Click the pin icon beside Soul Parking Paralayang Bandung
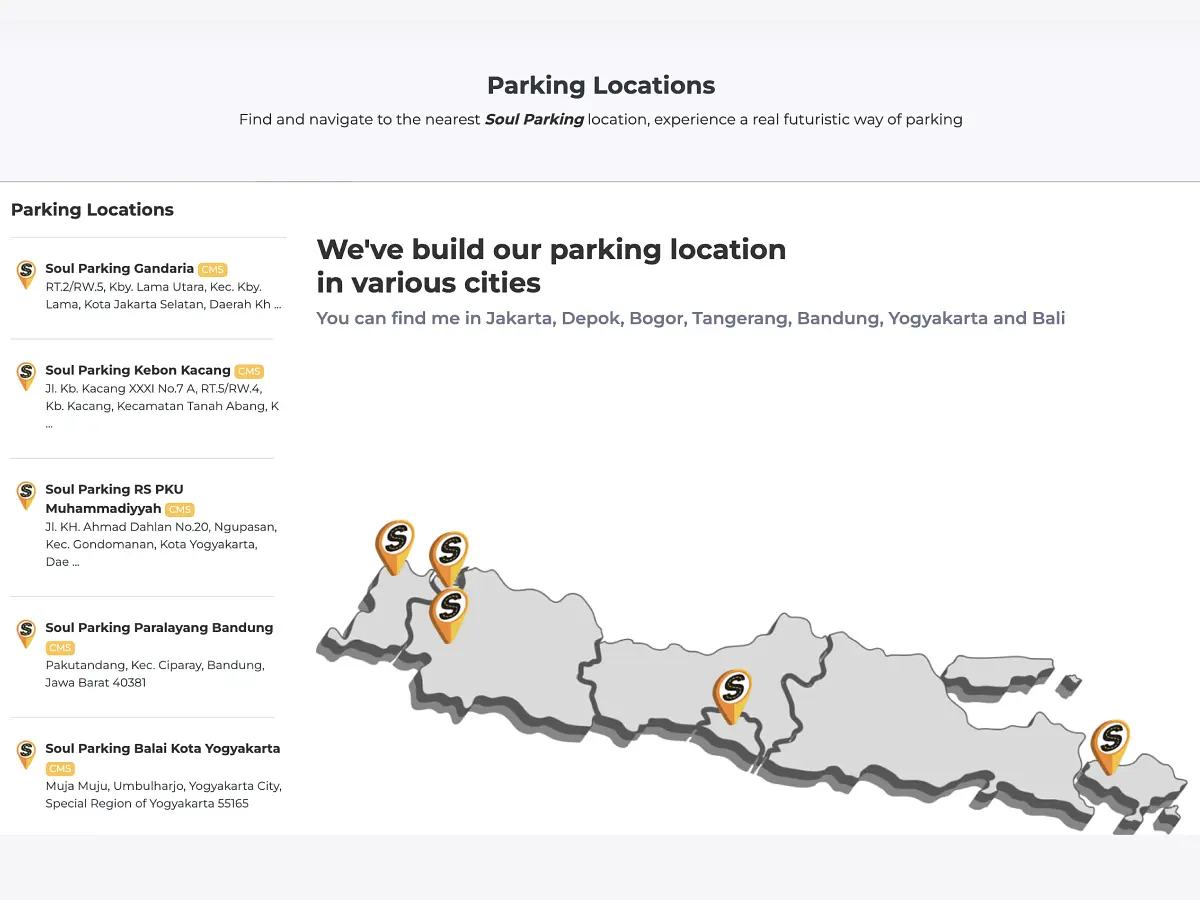The height and width of the screenshot is (900, 1200). pyautogui.click(x=26, y=634)
